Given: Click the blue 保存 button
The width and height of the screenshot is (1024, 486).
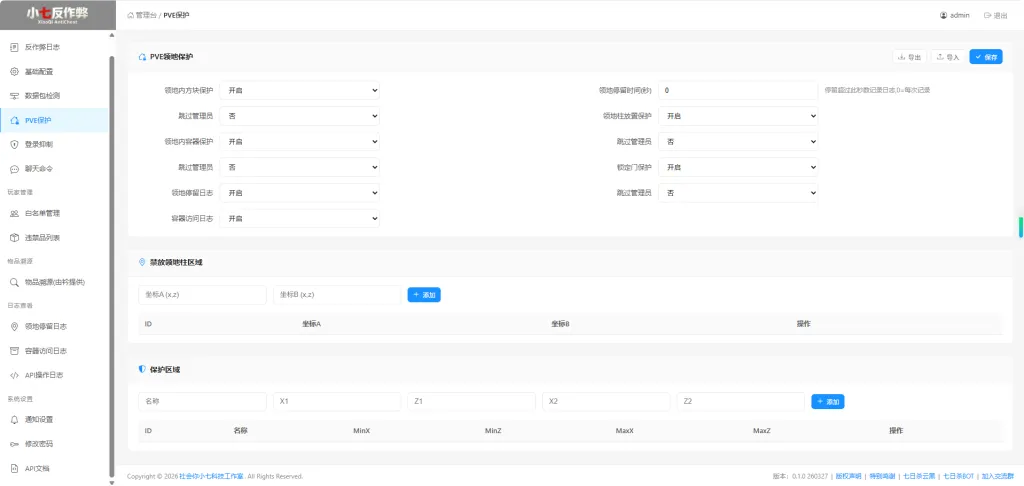Looking at the screenshot, I should click(x=986, y=57).
